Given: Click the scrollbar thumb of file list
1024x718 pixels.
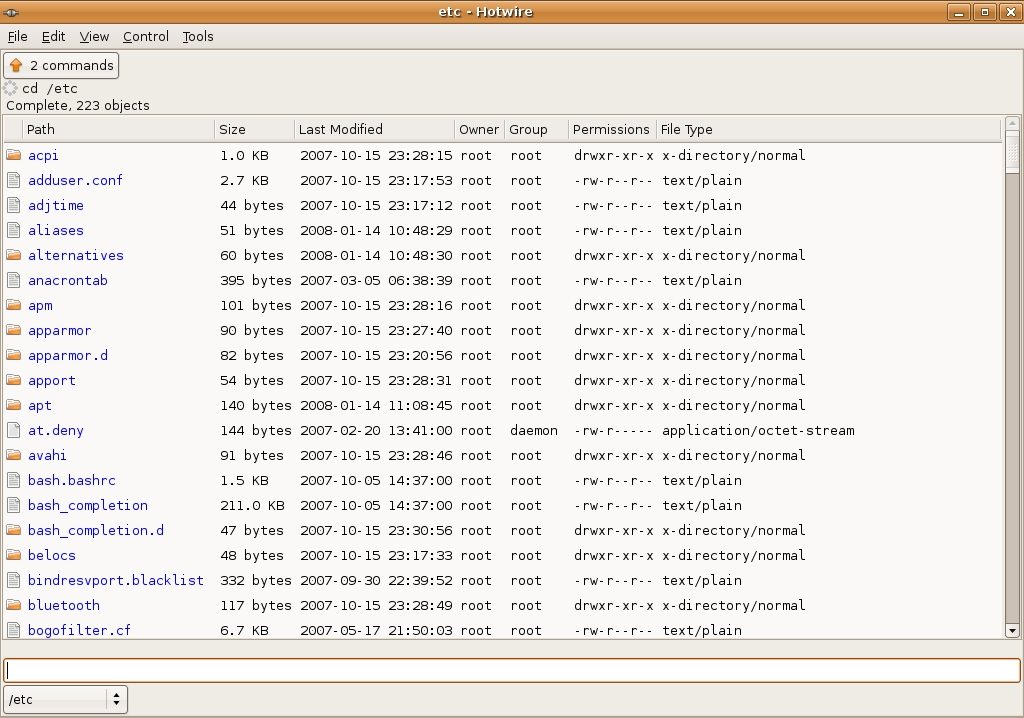Looking at the screenshot, I should pyautogui.click(x=1012, y=152).
